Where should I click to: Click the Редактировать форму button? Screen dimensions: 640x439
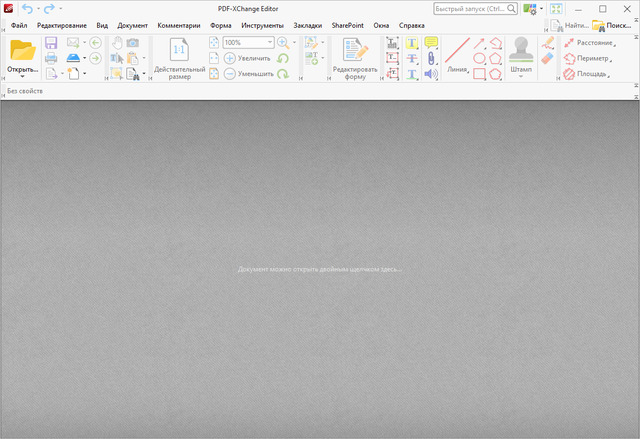click(355, 58)
